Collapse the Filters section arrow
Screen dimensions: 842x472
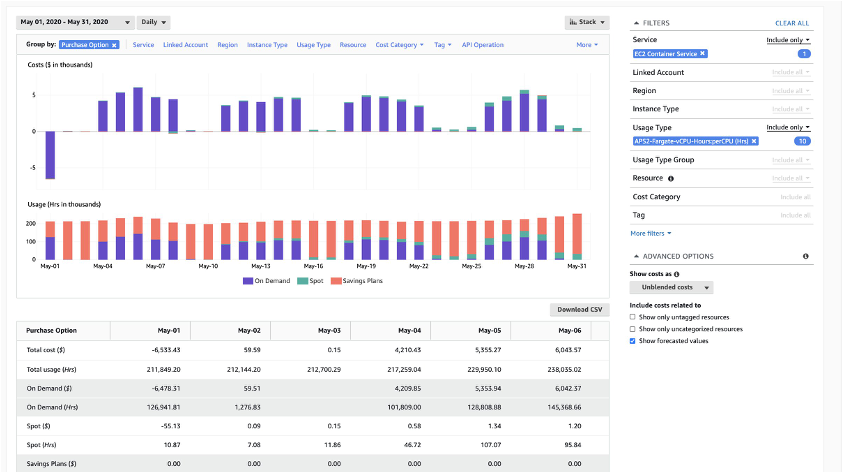[x=637, y=22]
